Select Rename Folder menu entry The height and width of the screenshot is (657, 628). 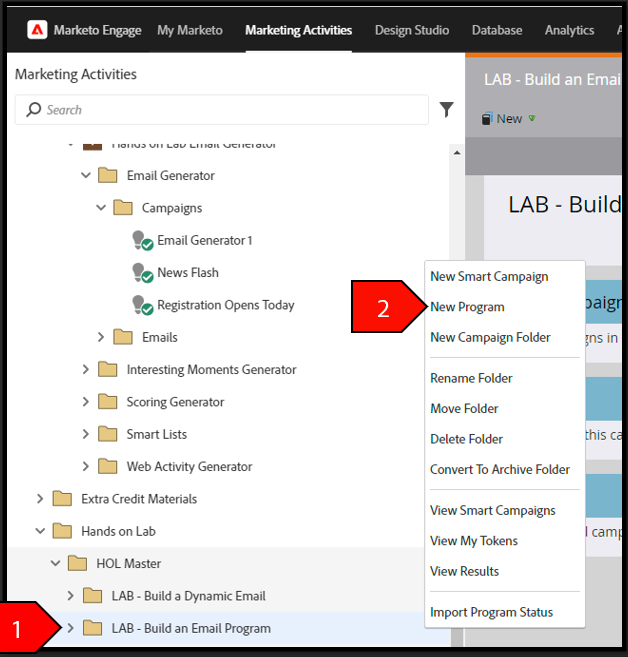click(x=471, y=378)
